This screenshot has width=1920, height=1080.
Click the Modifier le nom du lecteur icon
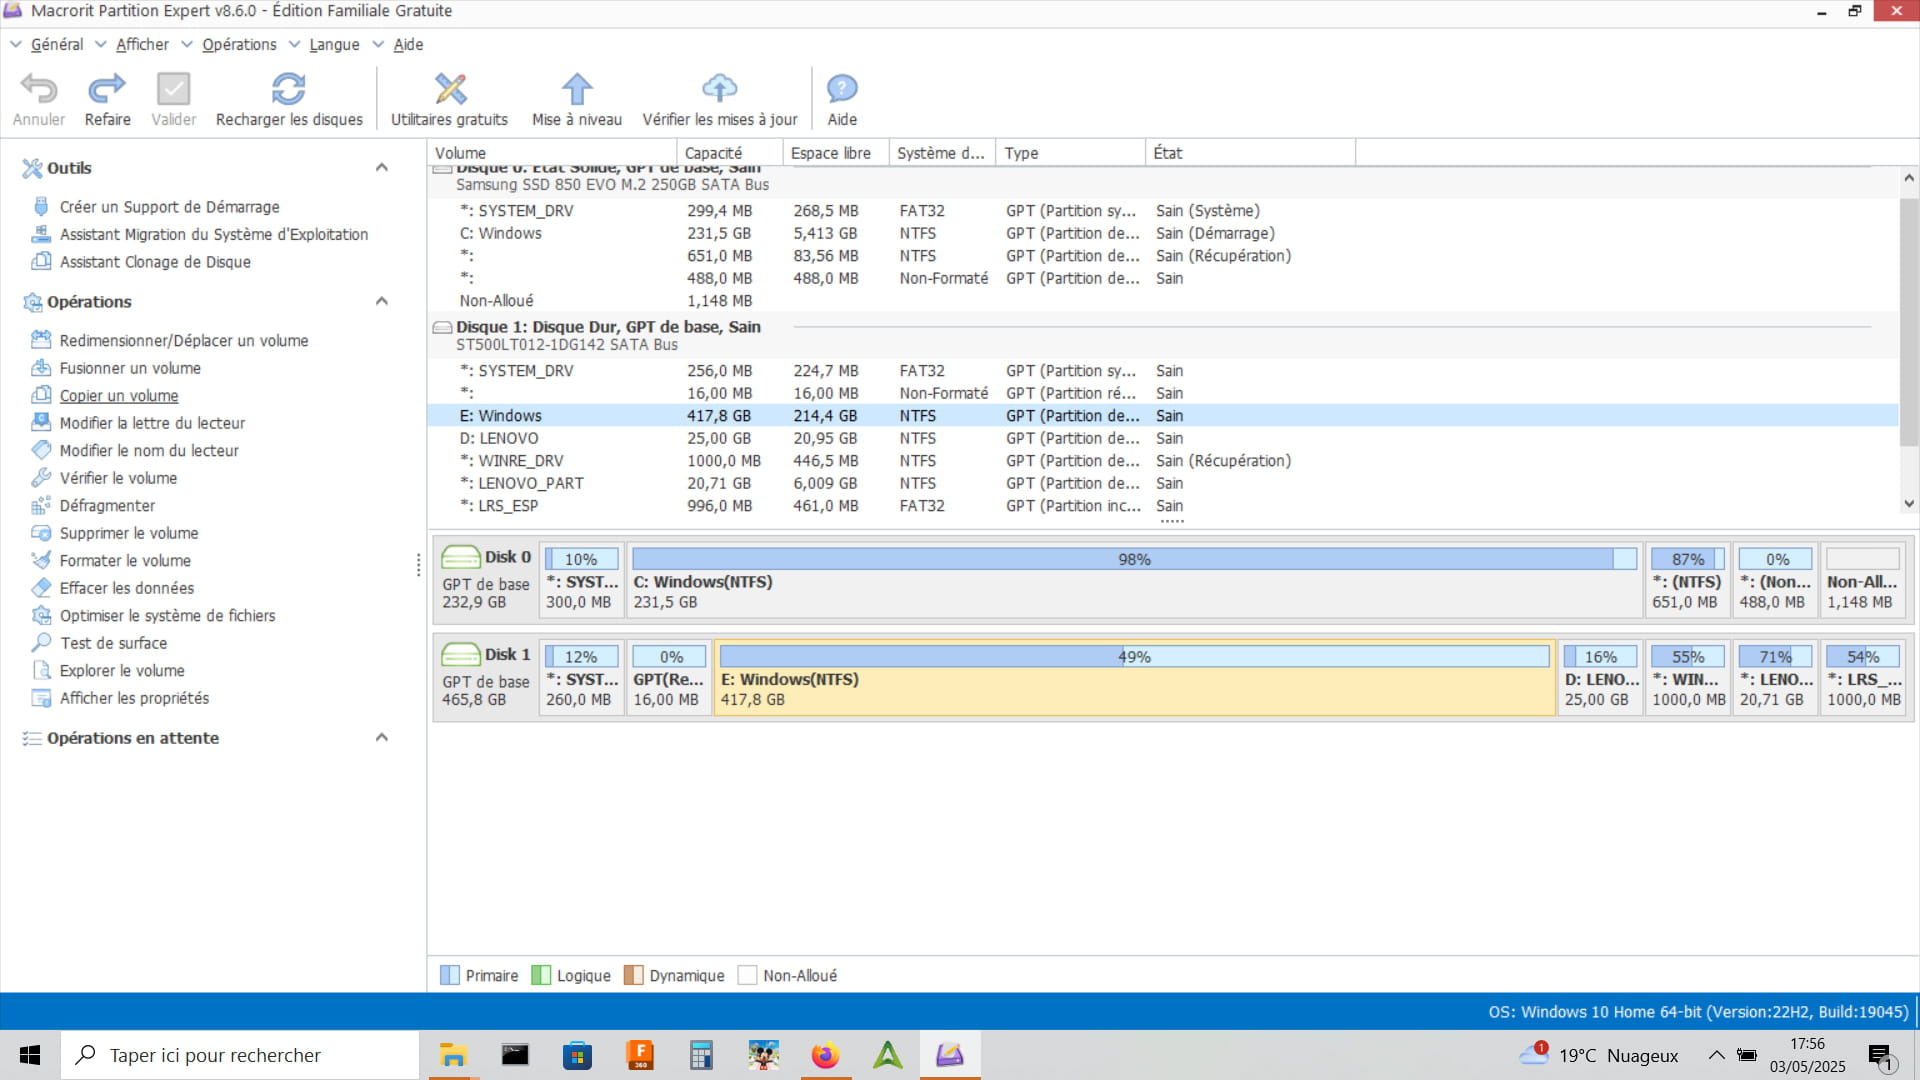[x=41, y=450]
